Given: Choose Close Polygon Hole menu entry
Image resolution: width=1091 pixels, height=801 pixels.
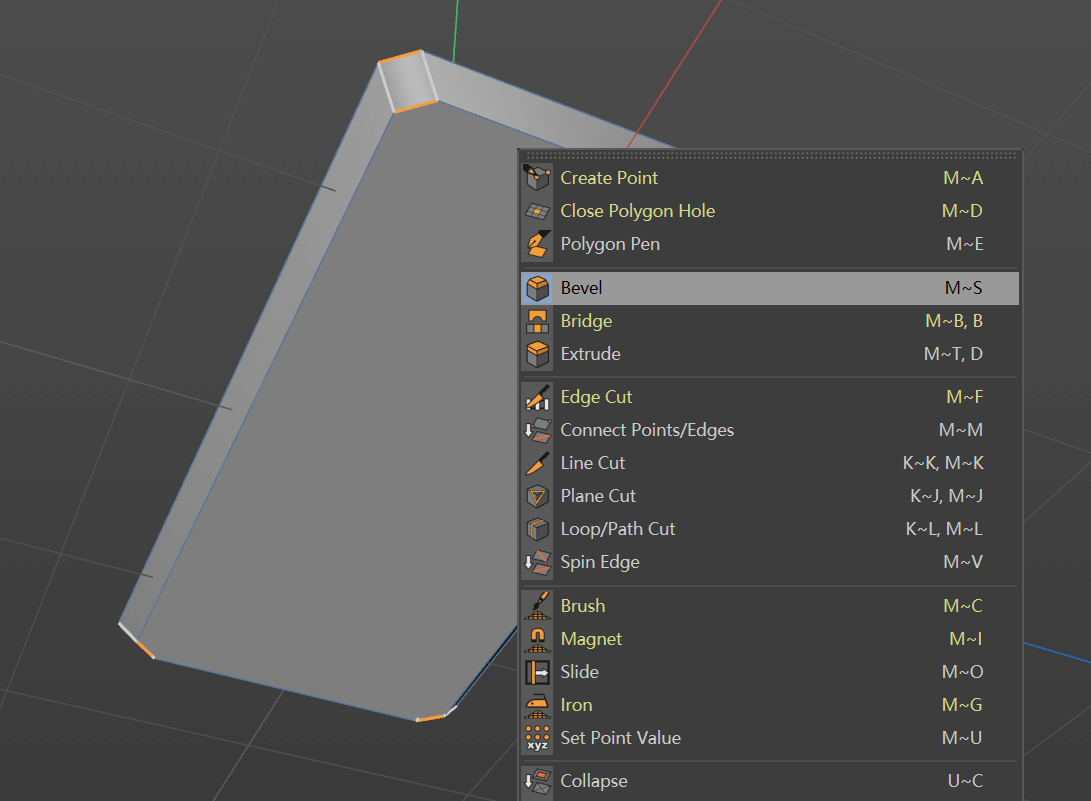Looking at the screenshot, I should tap(770, 211).
